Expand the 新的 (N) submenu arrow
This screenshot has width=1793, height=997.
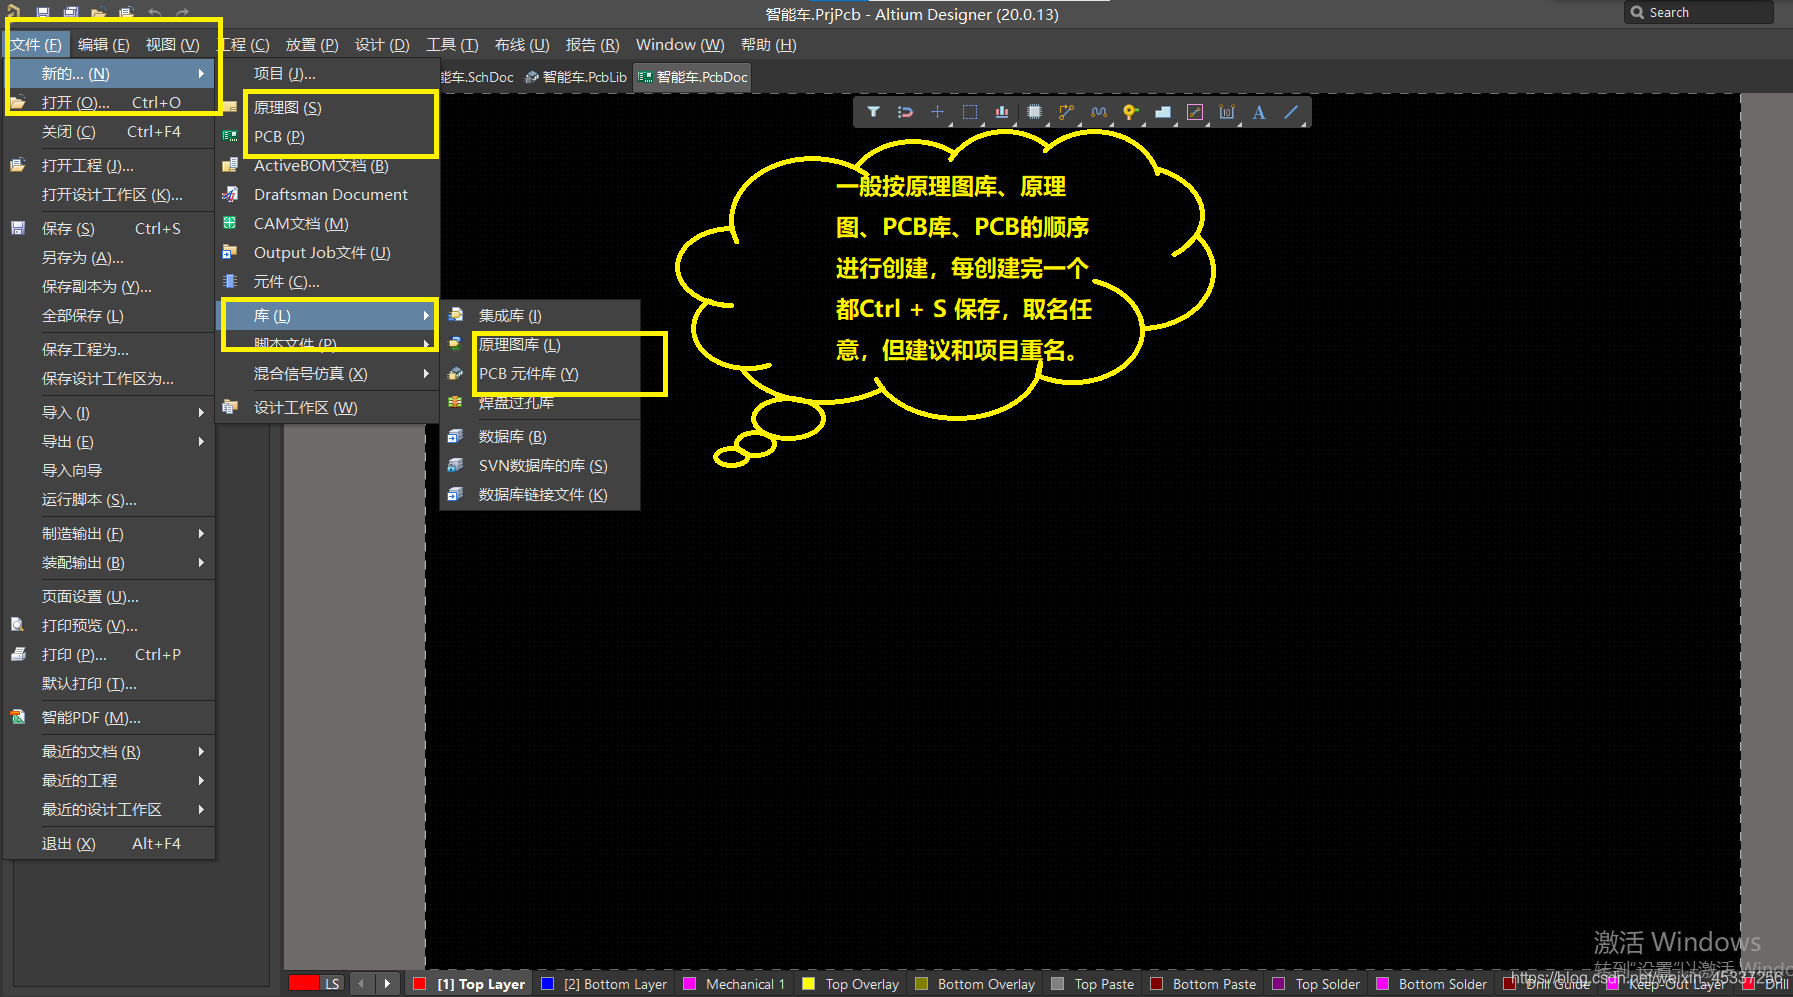[201, 73]
